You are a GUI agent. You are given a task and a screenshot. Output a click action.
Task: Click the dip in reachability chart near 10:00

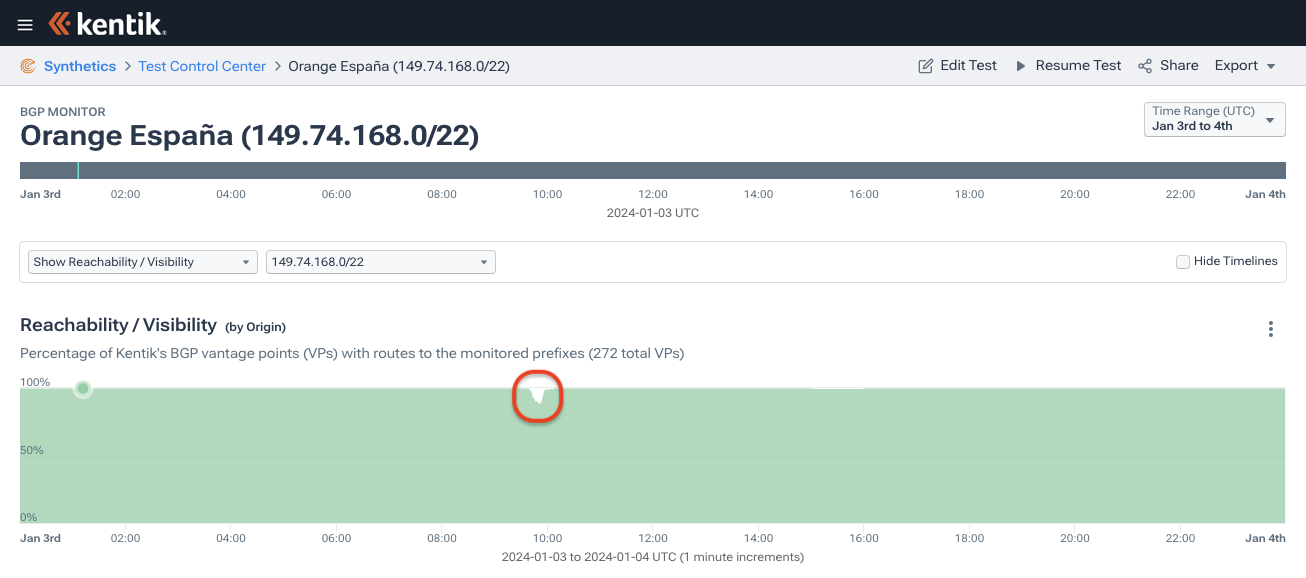point(538,396)
